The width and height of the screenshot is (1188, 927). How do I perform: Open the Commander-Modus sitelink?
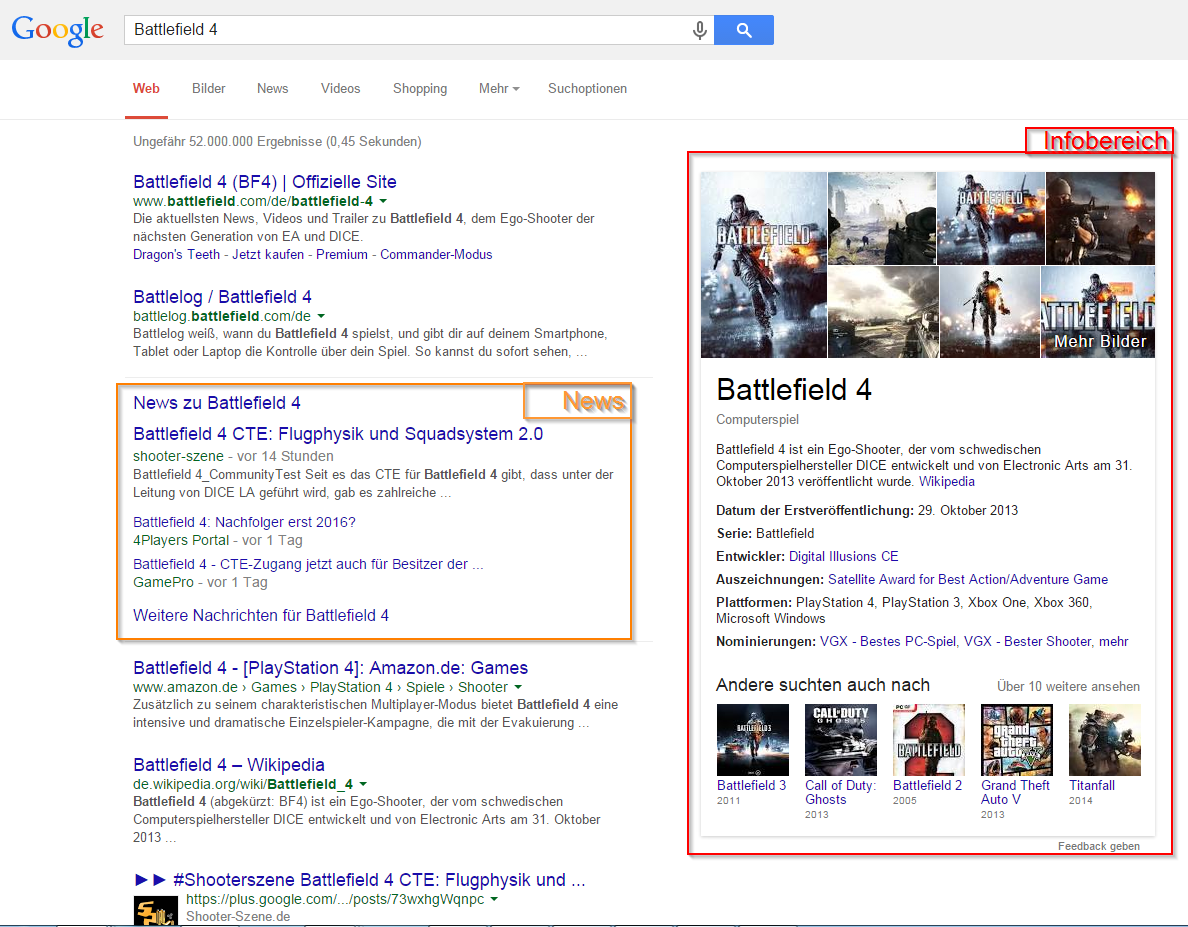point(436,254)
